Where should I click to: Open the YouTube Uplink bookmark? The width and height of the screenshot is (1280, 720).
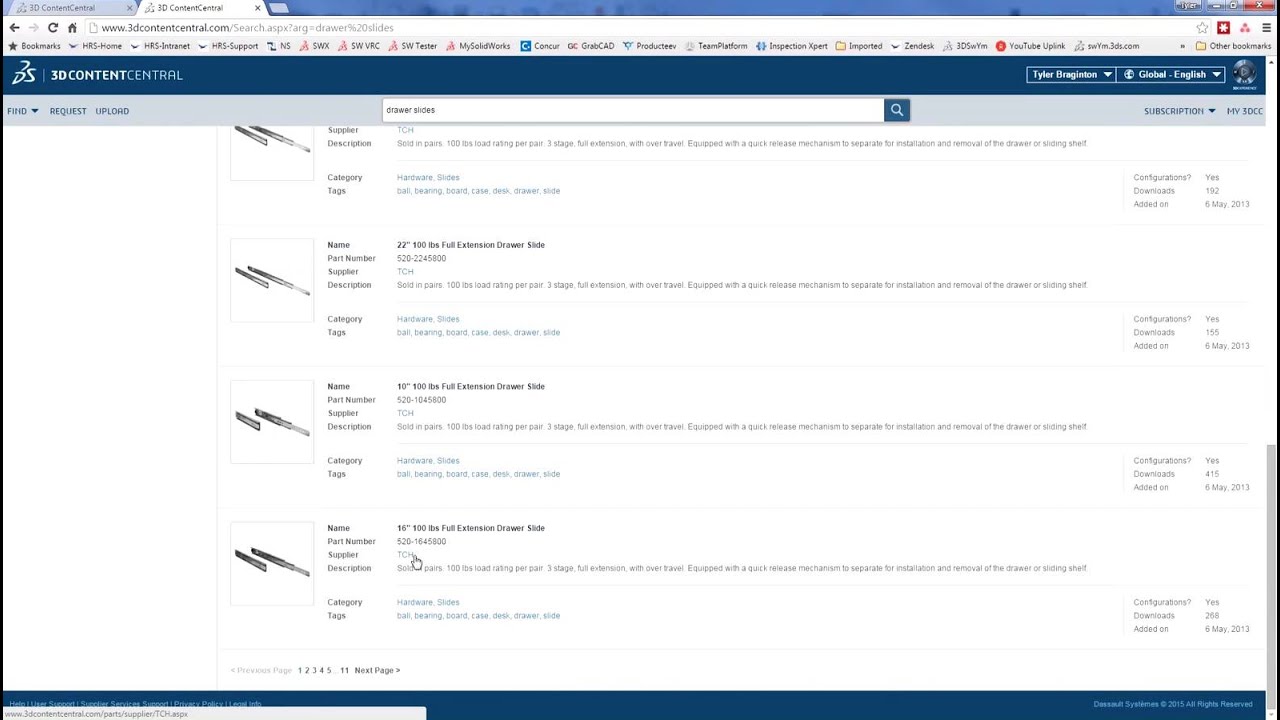point(1030,46)
